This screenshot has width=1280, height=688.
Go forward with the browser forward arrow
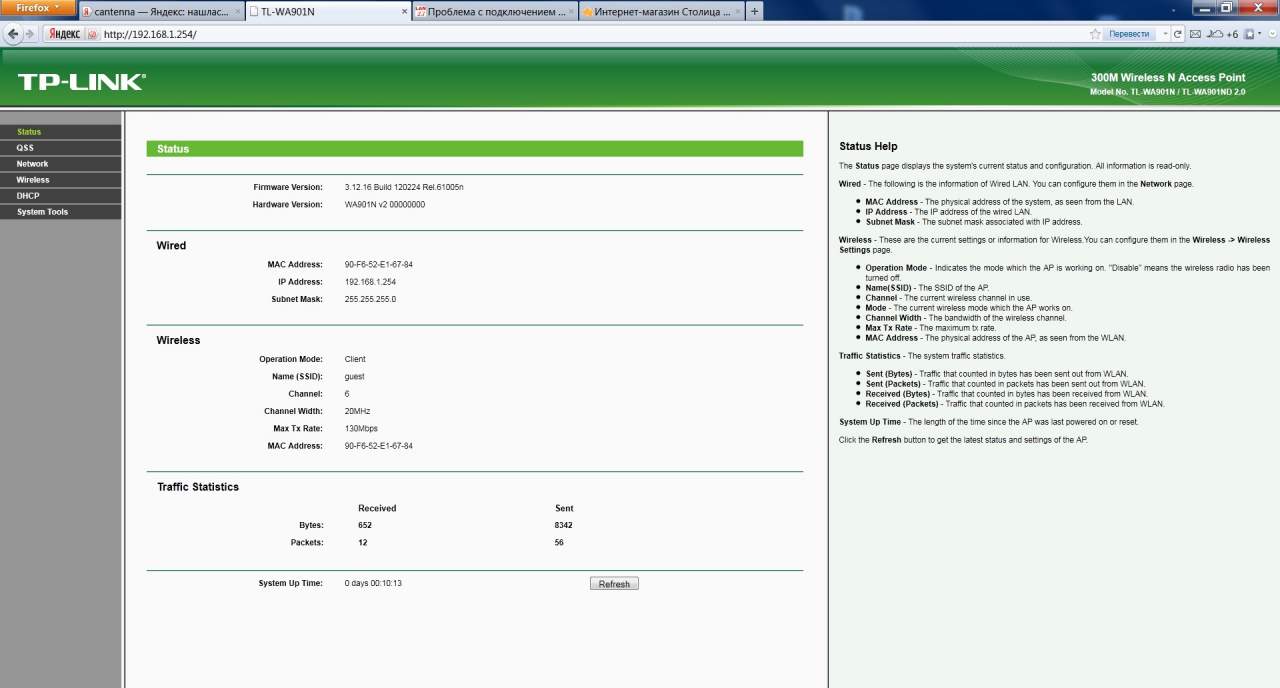[28, 33]
